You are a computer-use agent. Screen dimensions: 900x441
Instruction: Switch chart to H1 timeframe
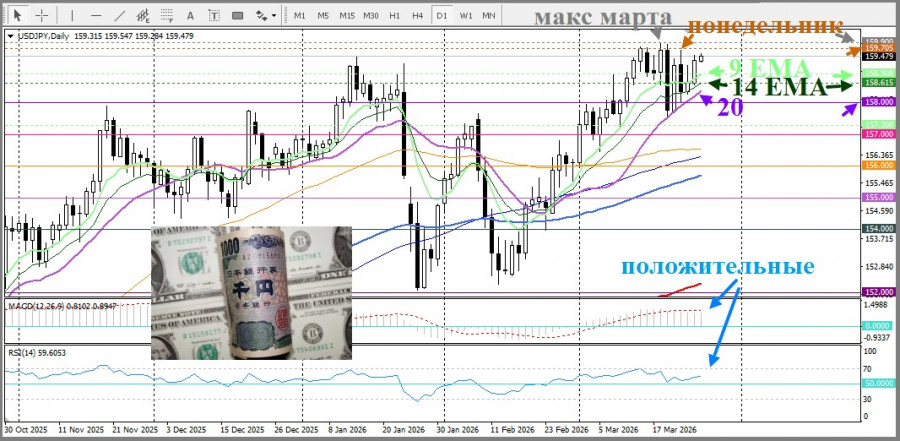tap(394, 16)
